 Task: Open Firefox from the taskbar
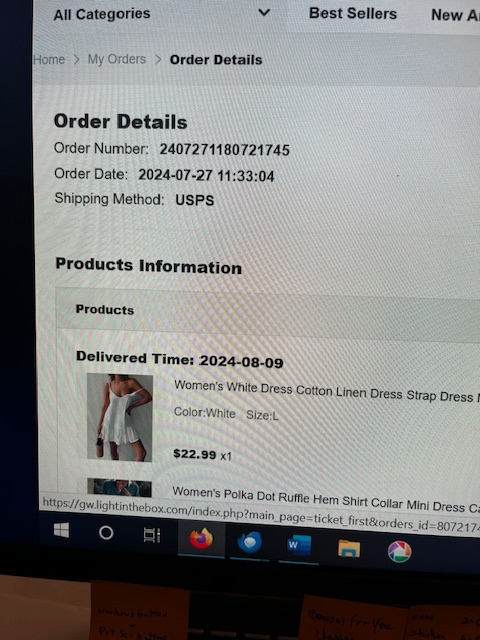point(201,539)
